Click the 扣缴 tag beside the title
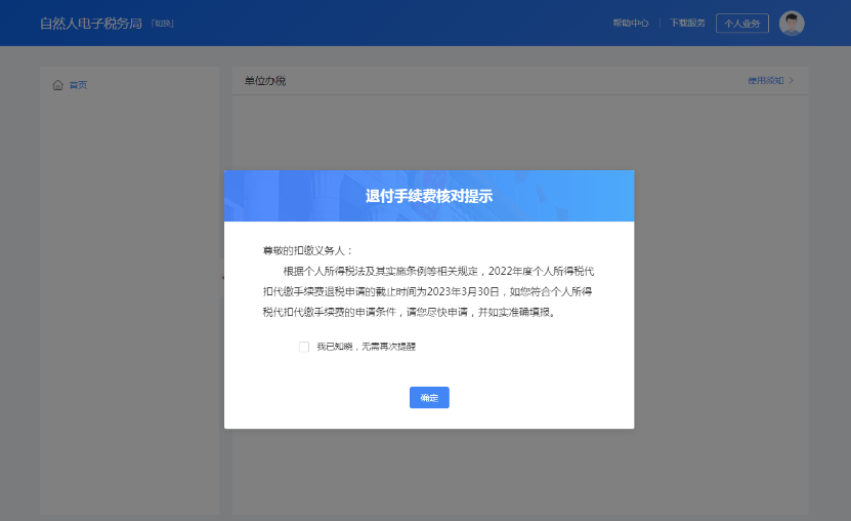851x521 pixels. pos(163,23)
